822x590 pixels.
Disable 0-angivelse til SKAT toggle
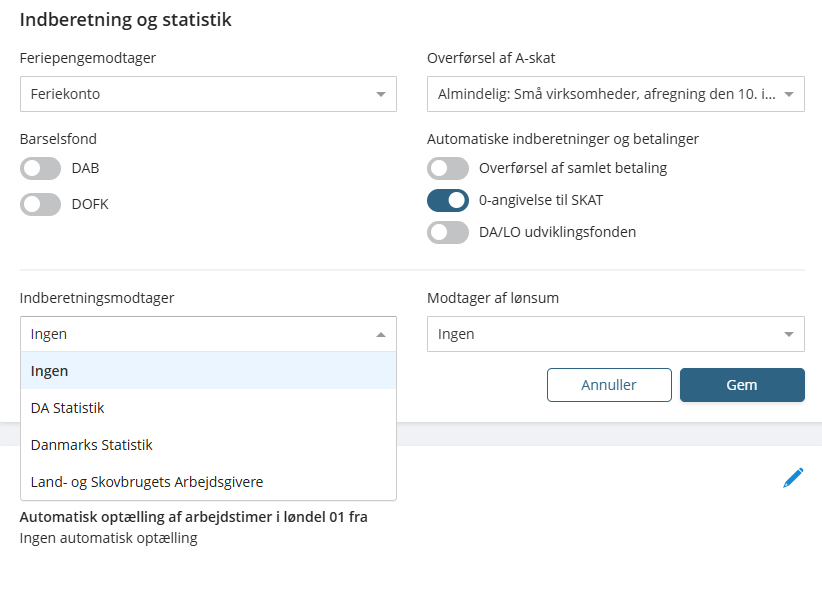pos(448,200)
